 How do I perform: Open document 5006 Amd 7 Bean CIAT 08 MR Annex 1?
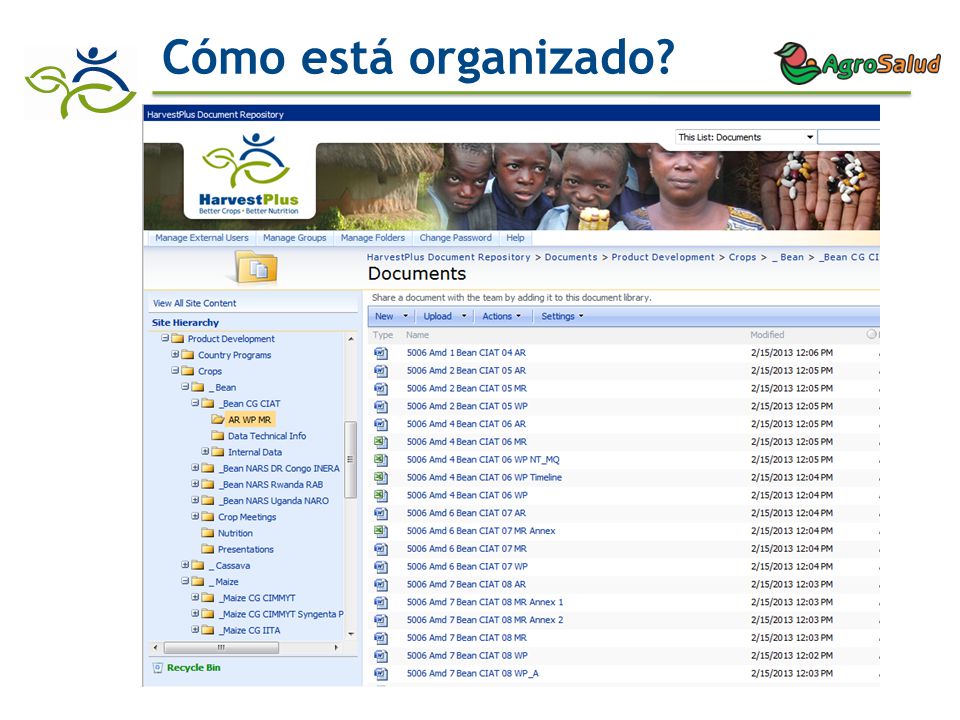[x=485, y=602]
